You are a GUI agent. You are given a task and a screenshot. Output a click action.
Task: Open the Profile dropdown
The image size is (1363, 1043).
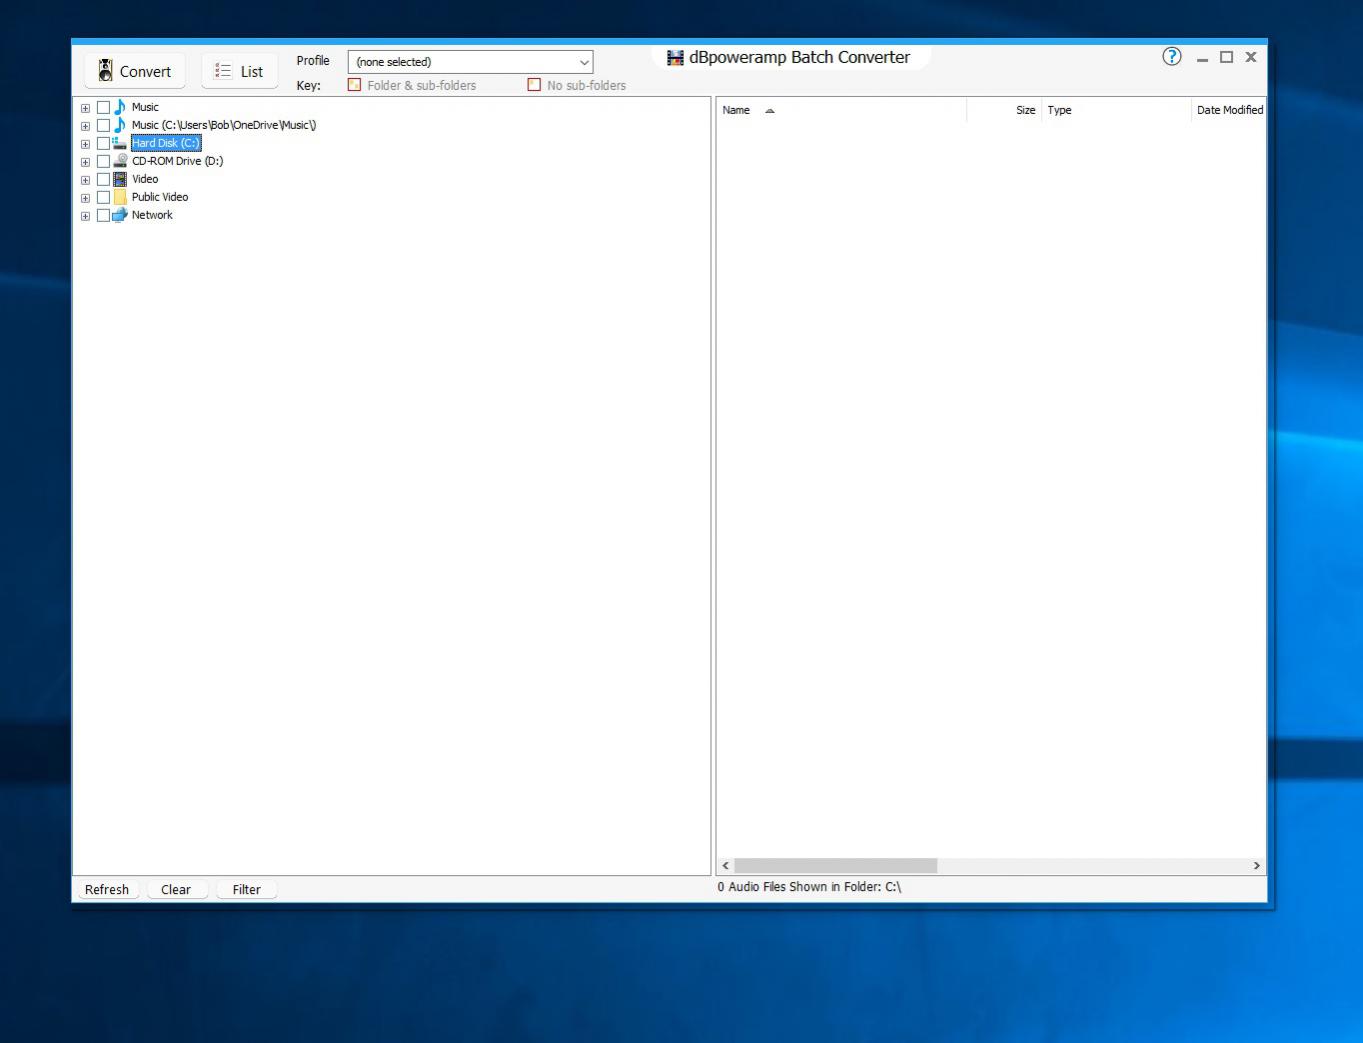pos(470,62)
